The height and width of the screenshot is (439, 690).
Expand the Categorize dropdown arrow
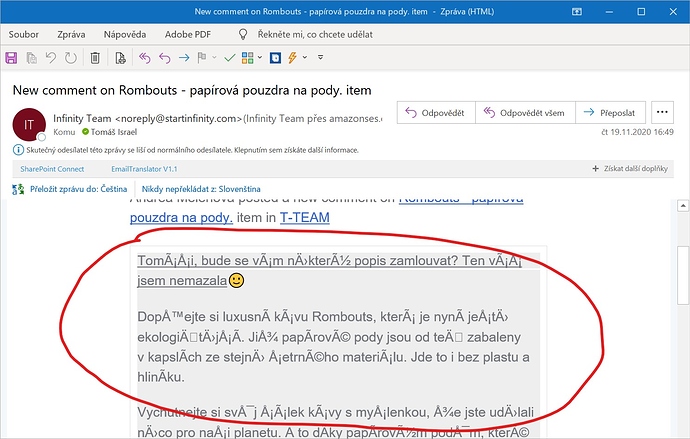[x=260, y=57]
